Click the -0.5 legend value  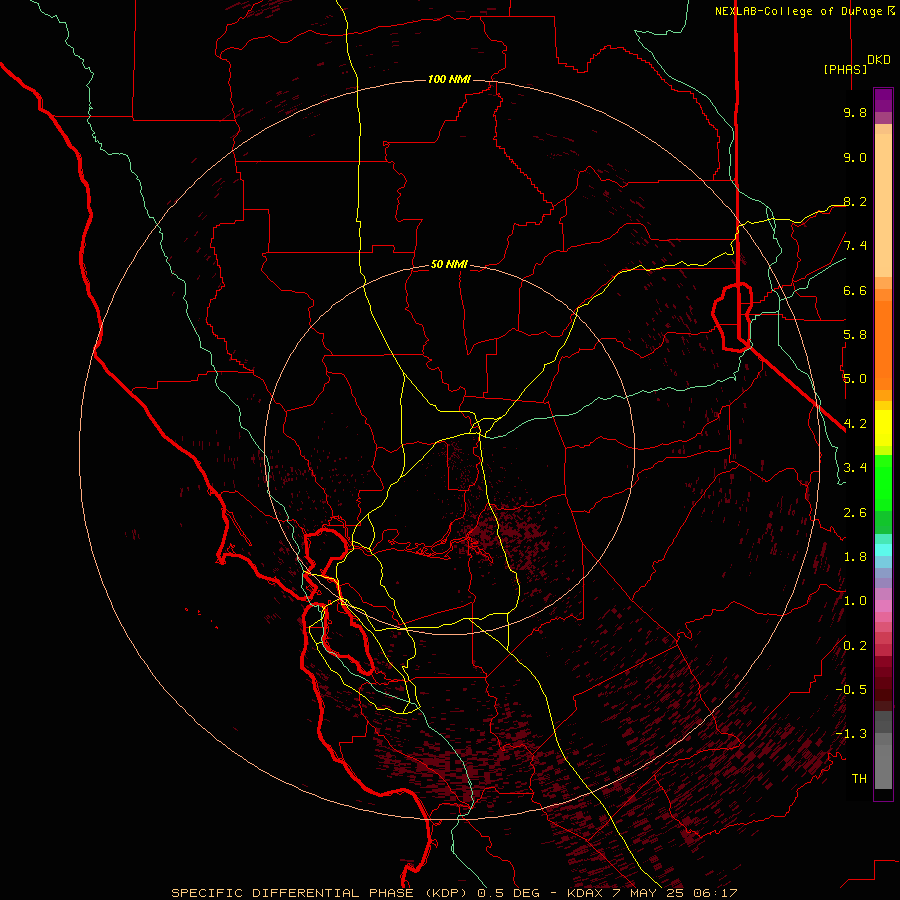(x=851, y=690)
